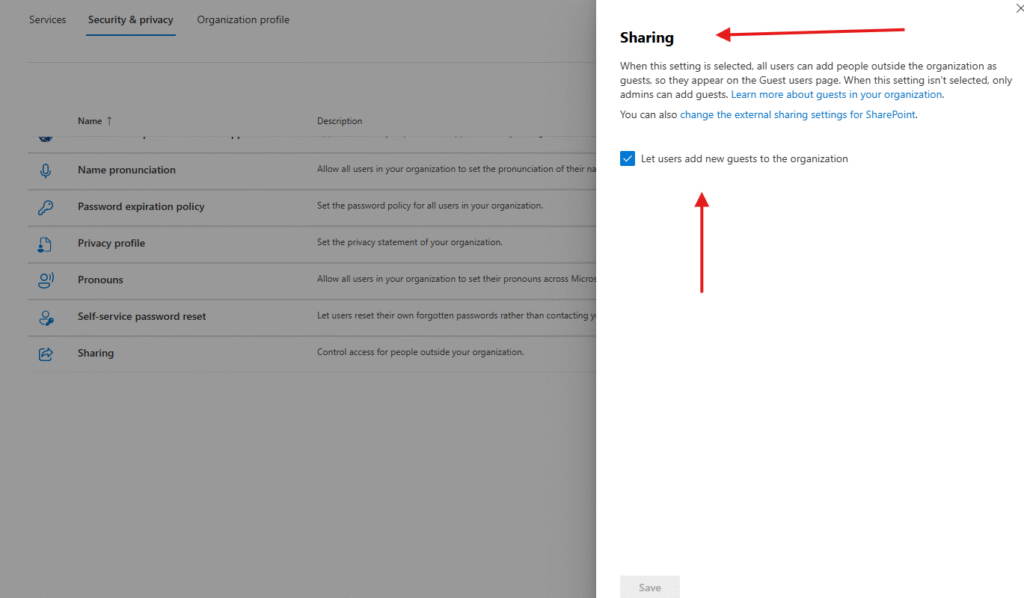The image size is (1024, 598).
Task: Click the Self-service password reset icon
Action: click(x=46, y=317)
